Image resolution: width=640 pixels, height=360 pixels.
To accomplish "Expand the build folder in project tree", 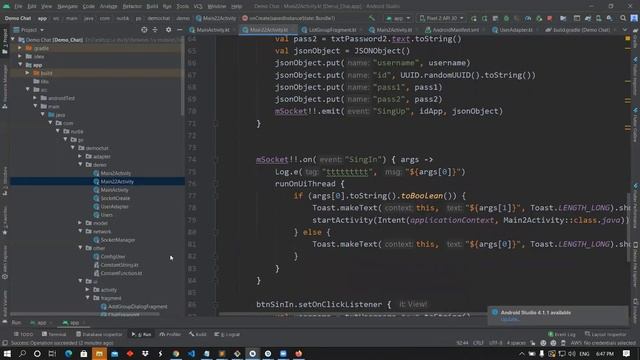I will click(x=28, y=73).
